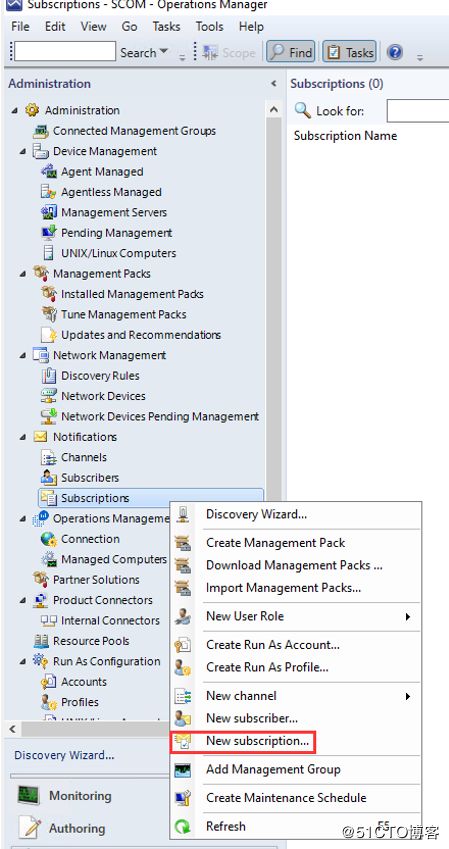Click the Network Devices icon
The image size is (449, 849).
[x=49, y=396]
